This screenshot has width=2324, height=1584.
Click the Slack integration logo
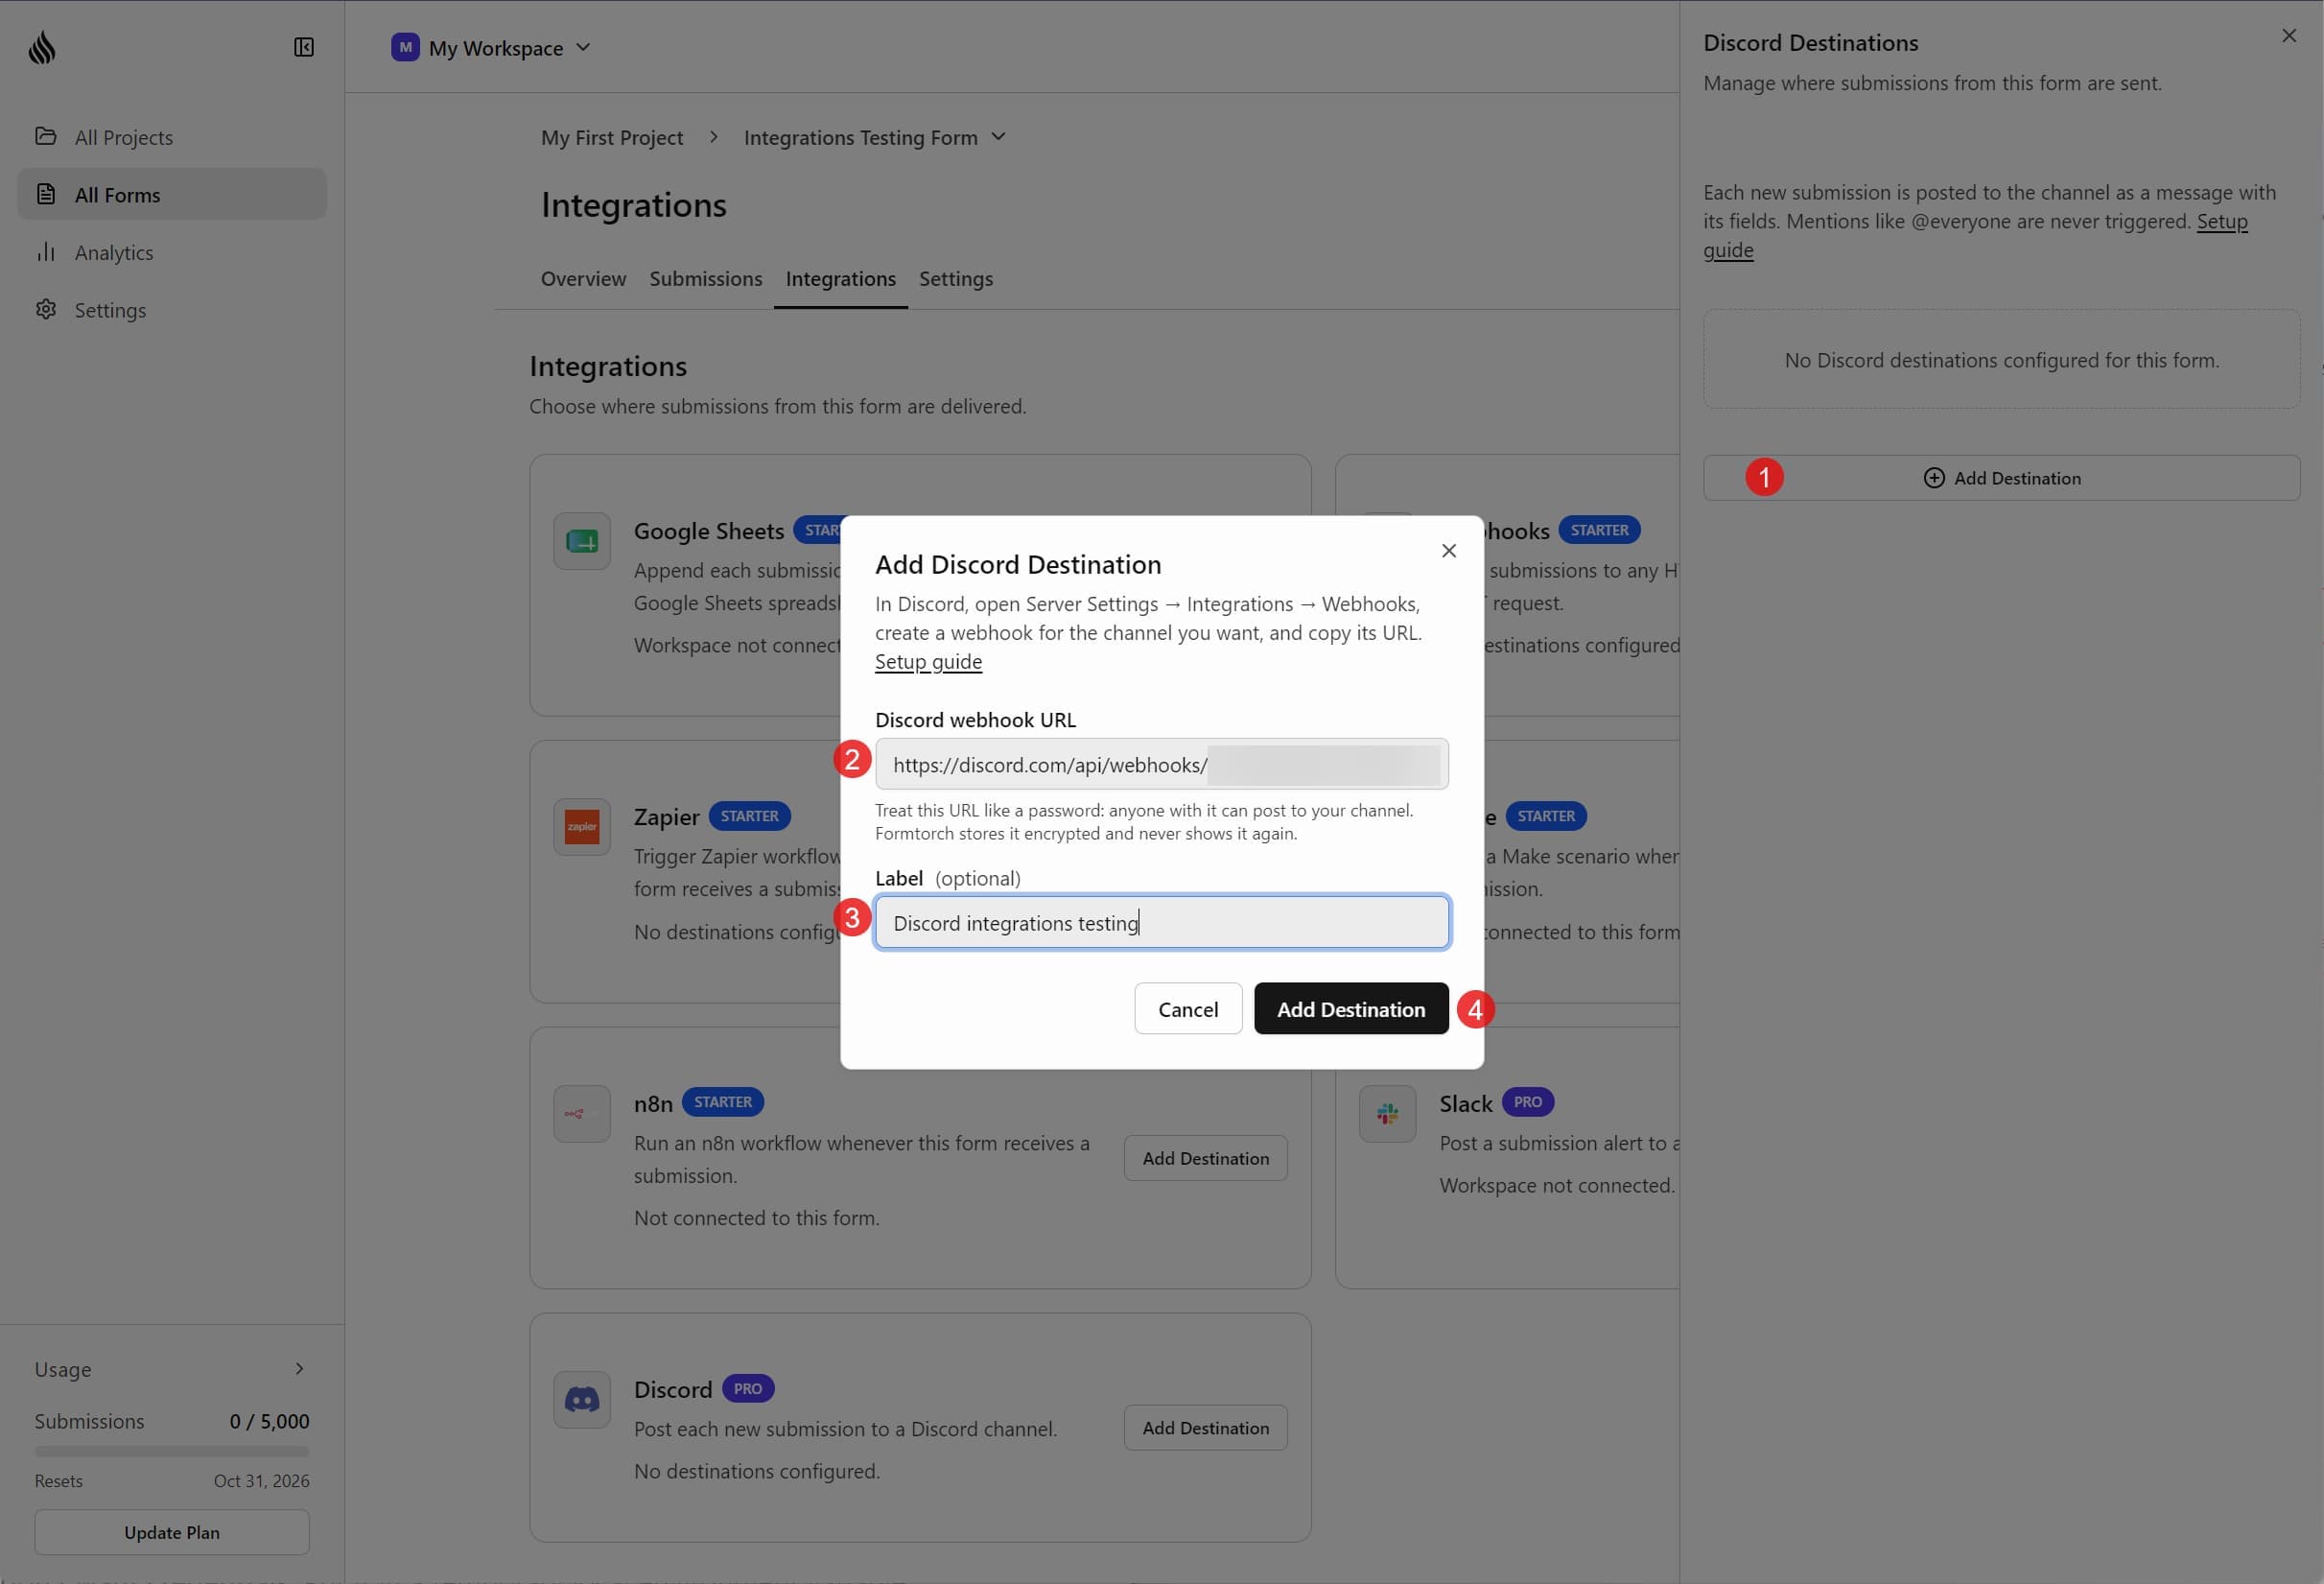(x=1387, y=1113)
